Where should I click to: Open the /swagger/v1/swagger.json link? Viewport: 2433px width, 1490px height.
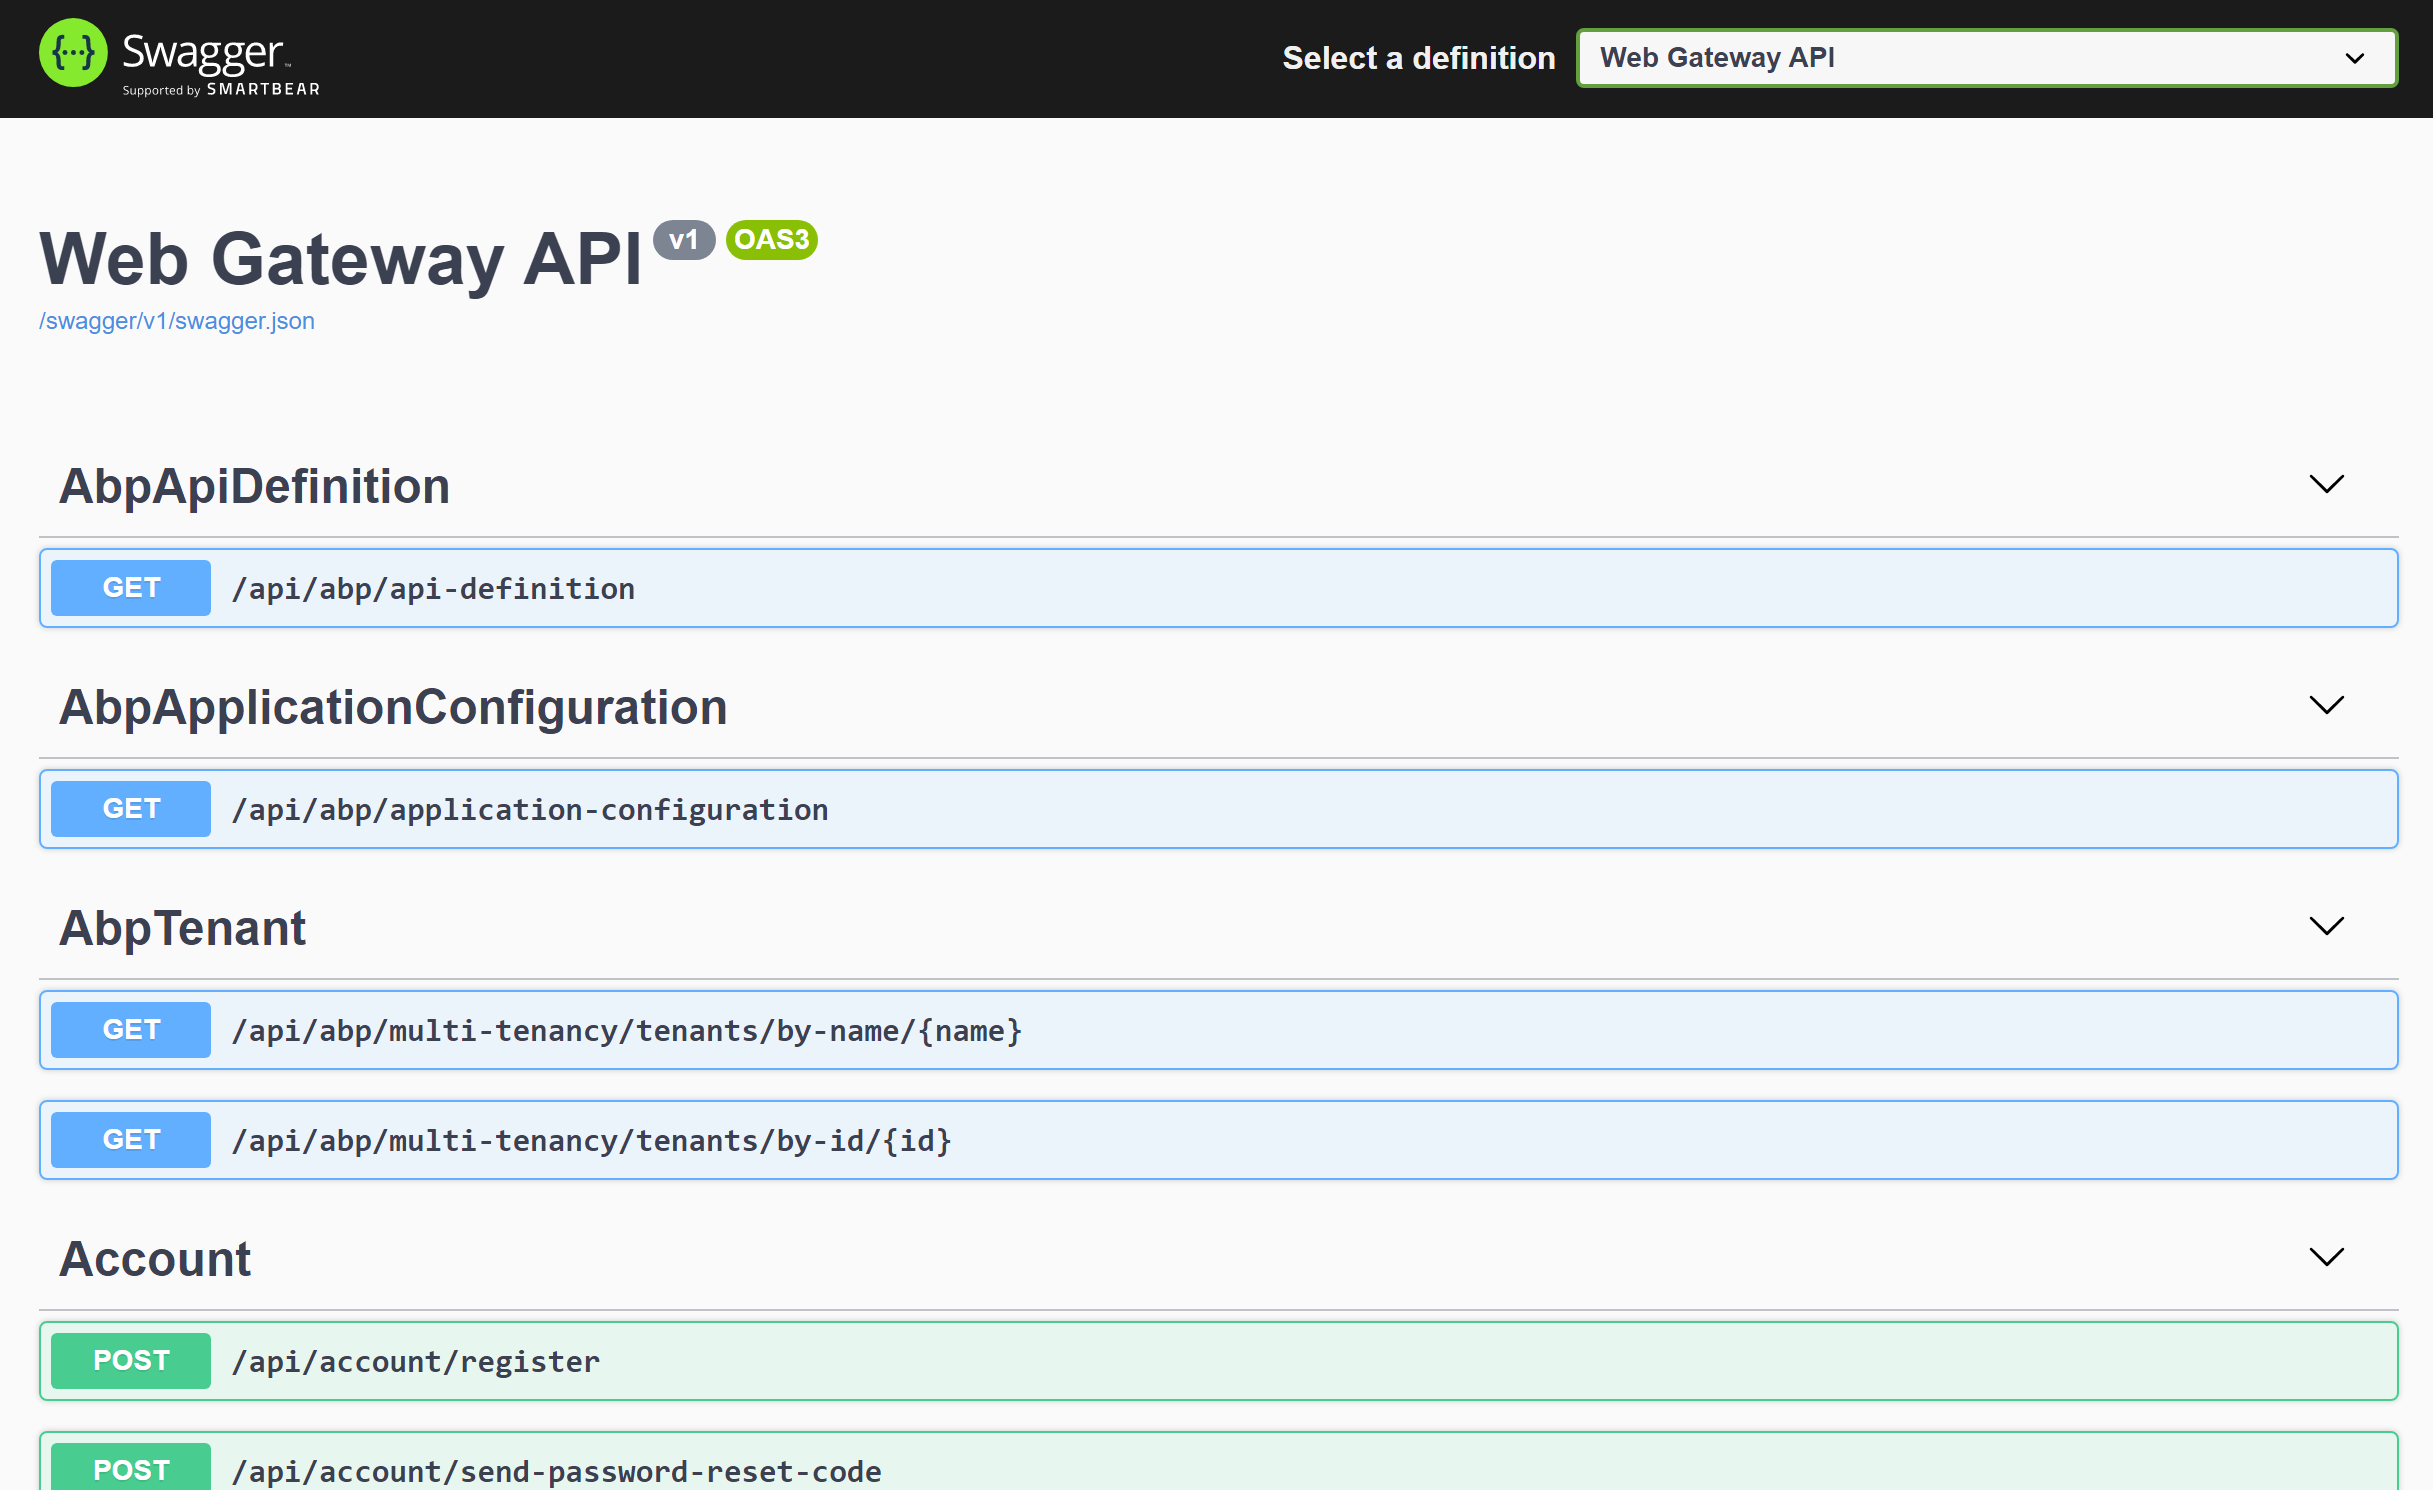pos(176,321)
